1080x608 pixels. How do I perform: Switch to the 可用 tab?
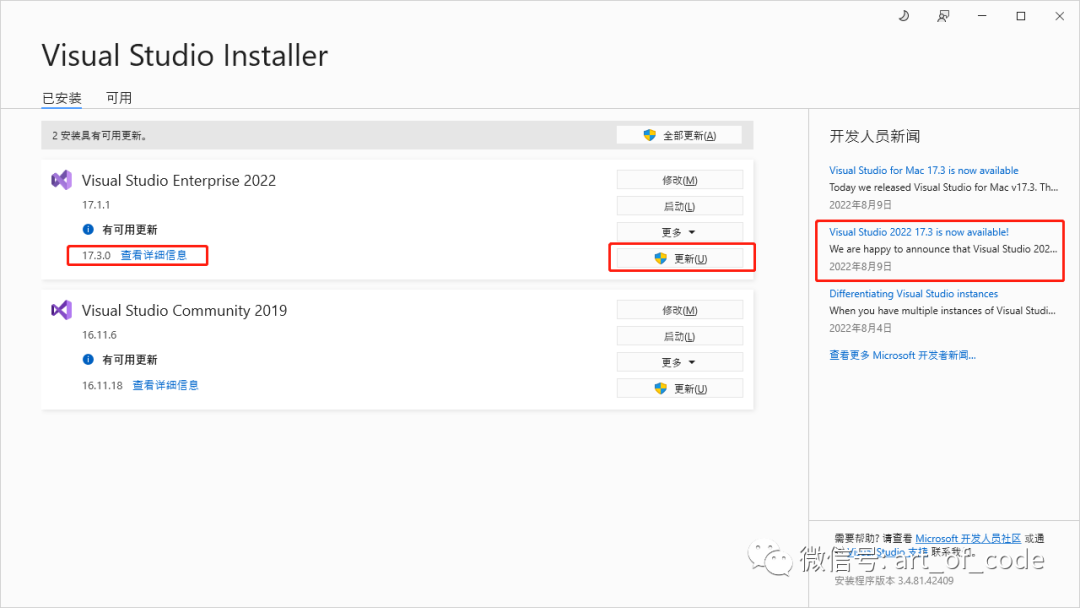point(118,98)
